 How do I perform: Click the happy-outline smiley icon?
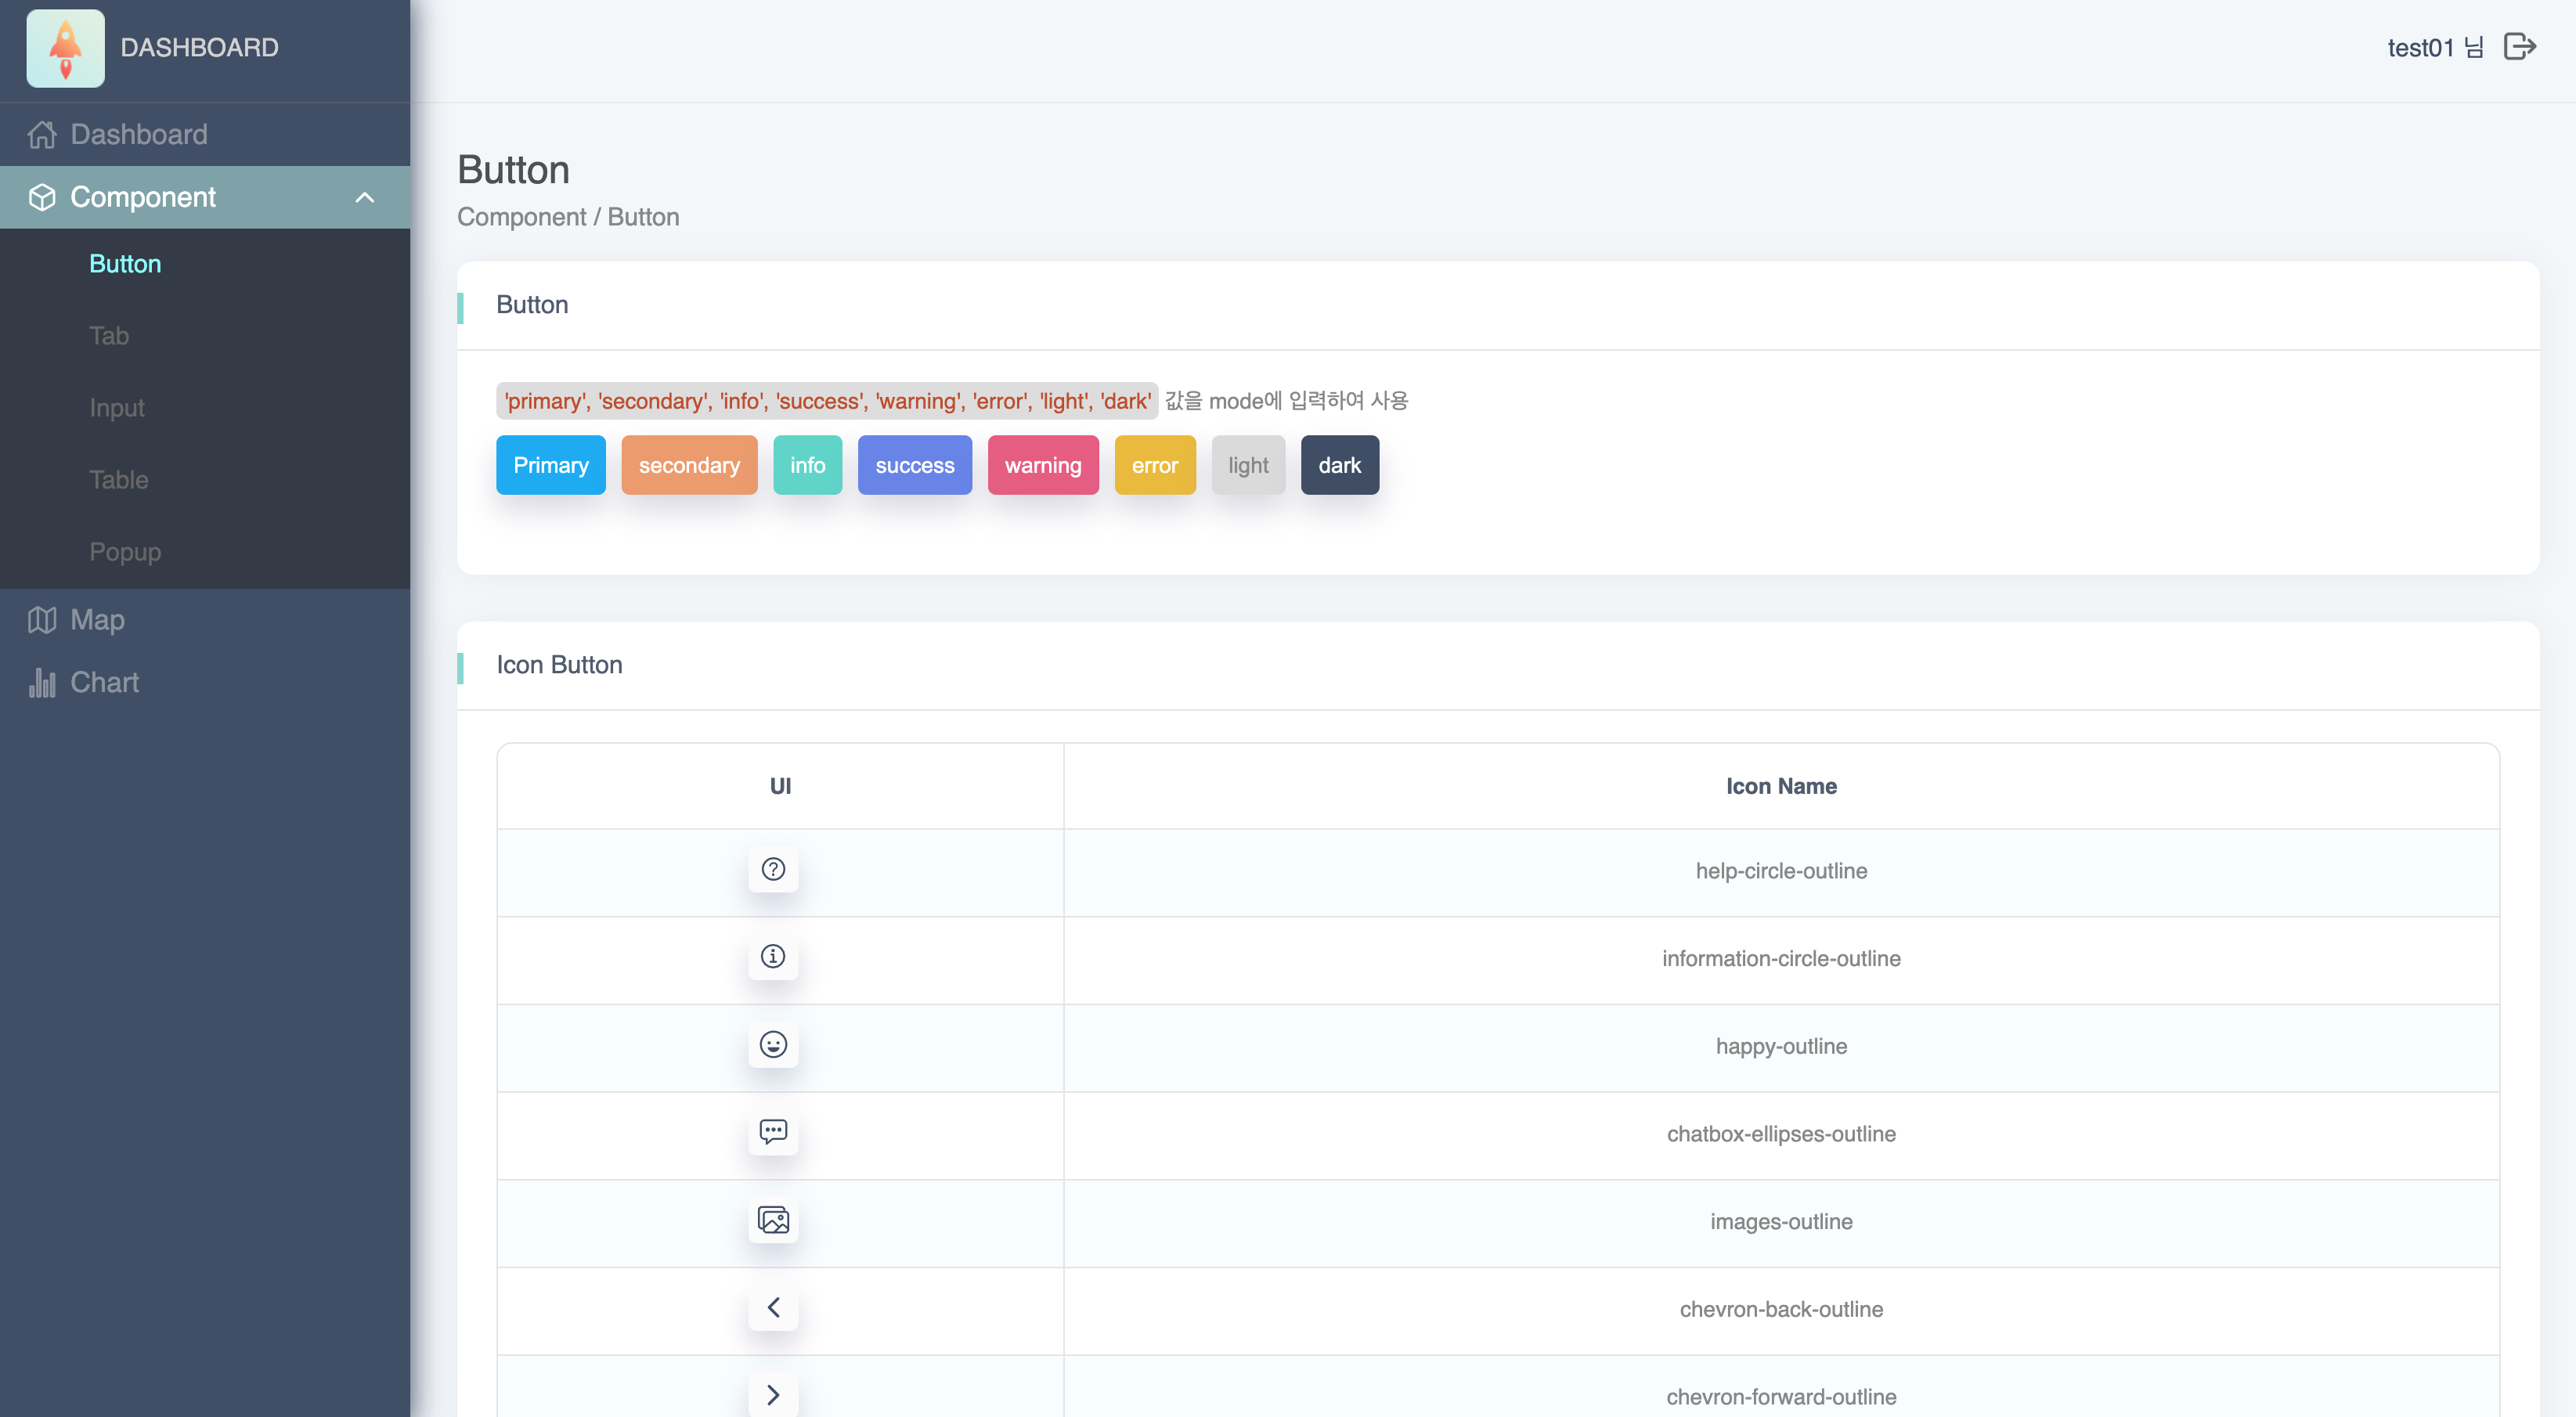tap(773, 1044)
